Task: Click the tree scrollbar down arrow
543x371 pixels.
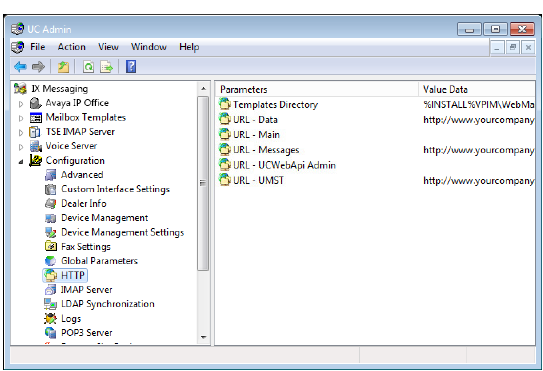Action: (203, 337)
